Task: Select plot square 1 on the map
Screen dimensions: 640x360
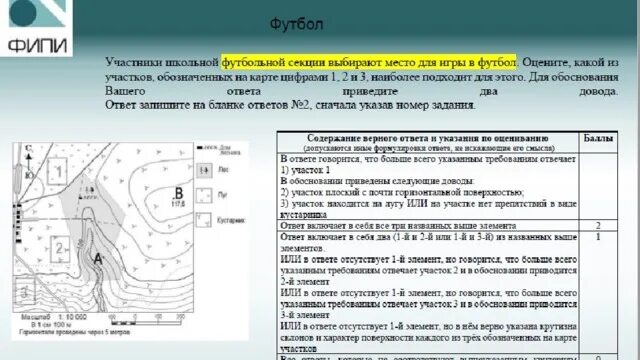Action: click(x=57, y=171)
